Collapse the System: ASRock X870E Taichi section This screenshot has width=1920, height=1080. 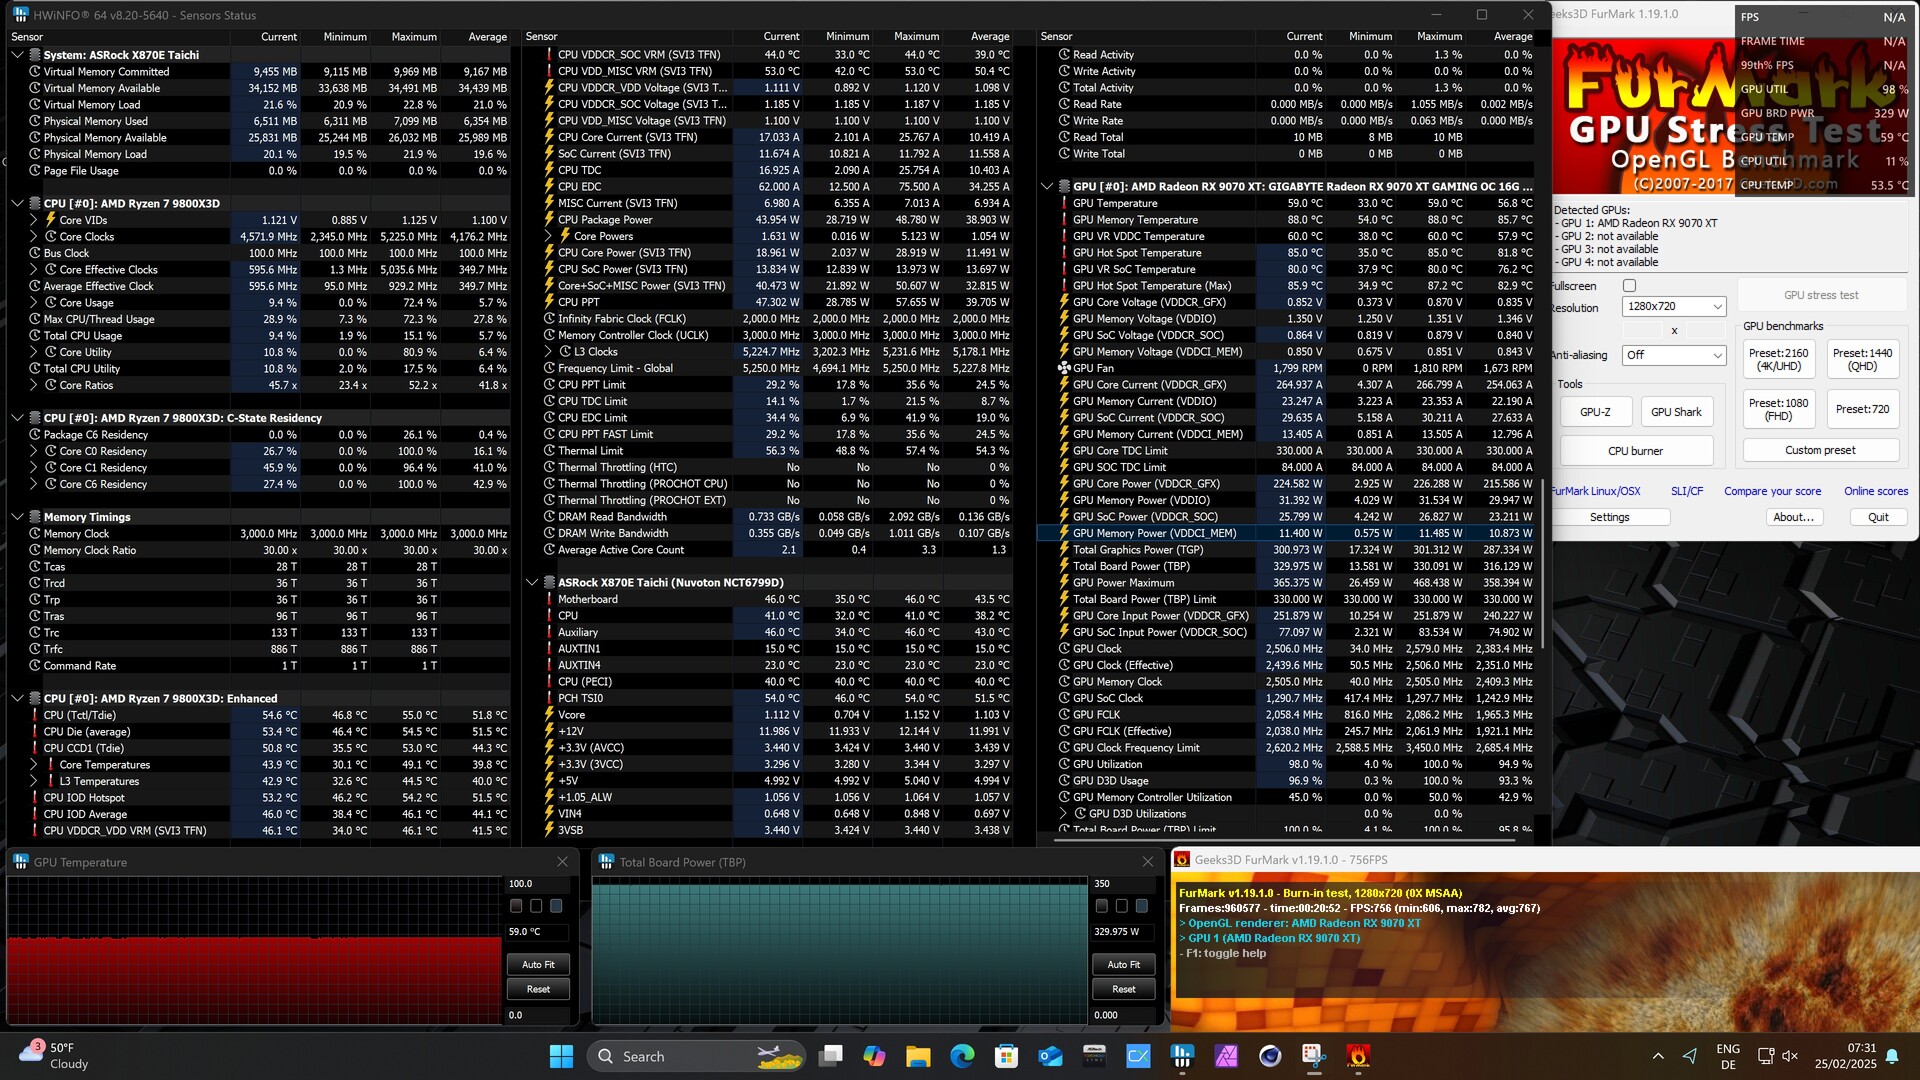pyautogui.click(x=17, y=55)
